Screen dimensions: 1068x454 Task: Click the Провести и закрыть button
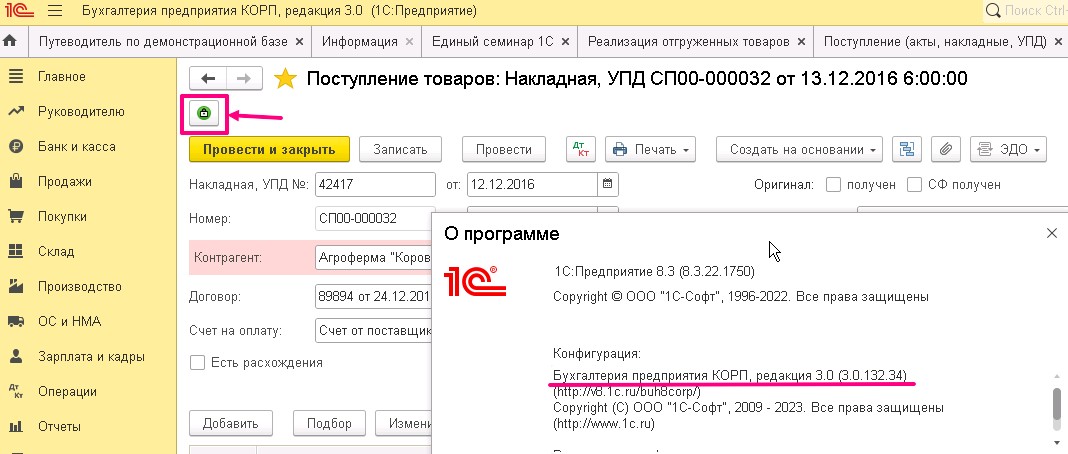269,149
